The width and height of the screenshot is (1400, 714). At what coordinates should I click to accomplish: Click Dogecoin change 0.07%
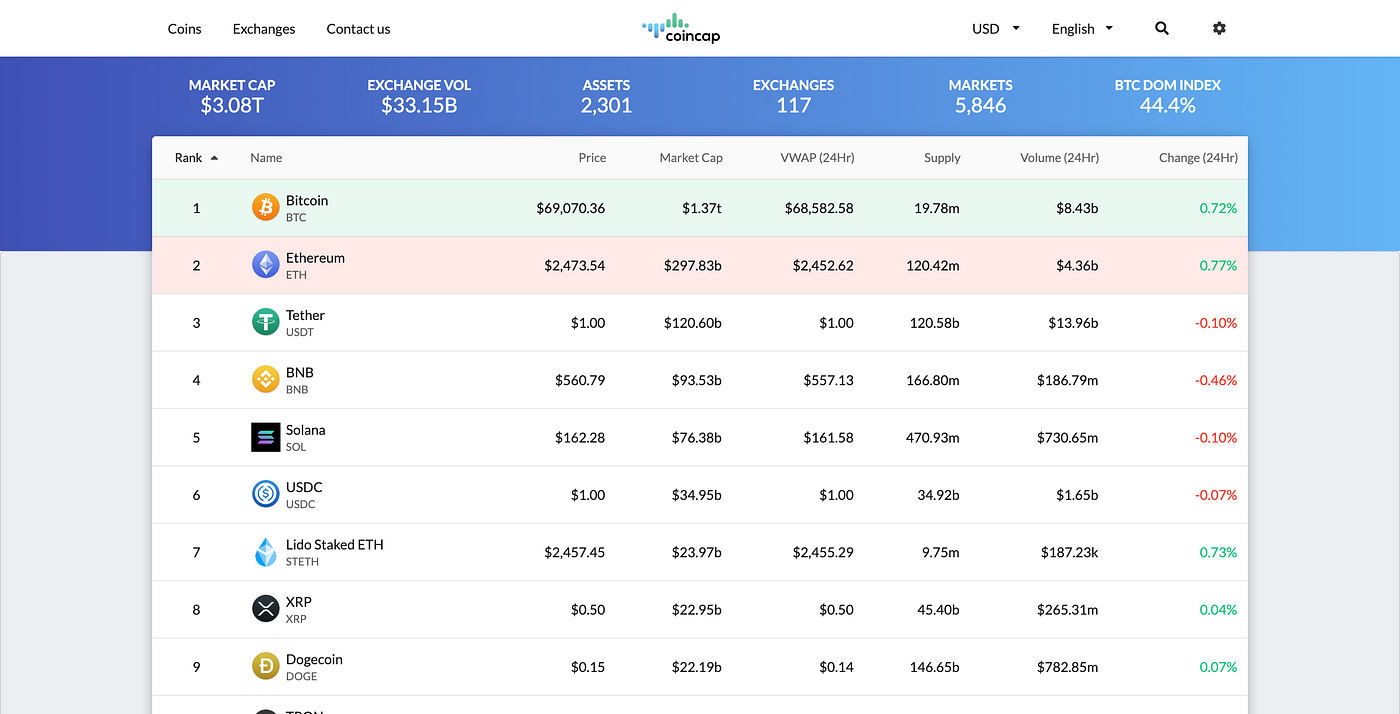pyautogui.click(x=1218, y=667)
